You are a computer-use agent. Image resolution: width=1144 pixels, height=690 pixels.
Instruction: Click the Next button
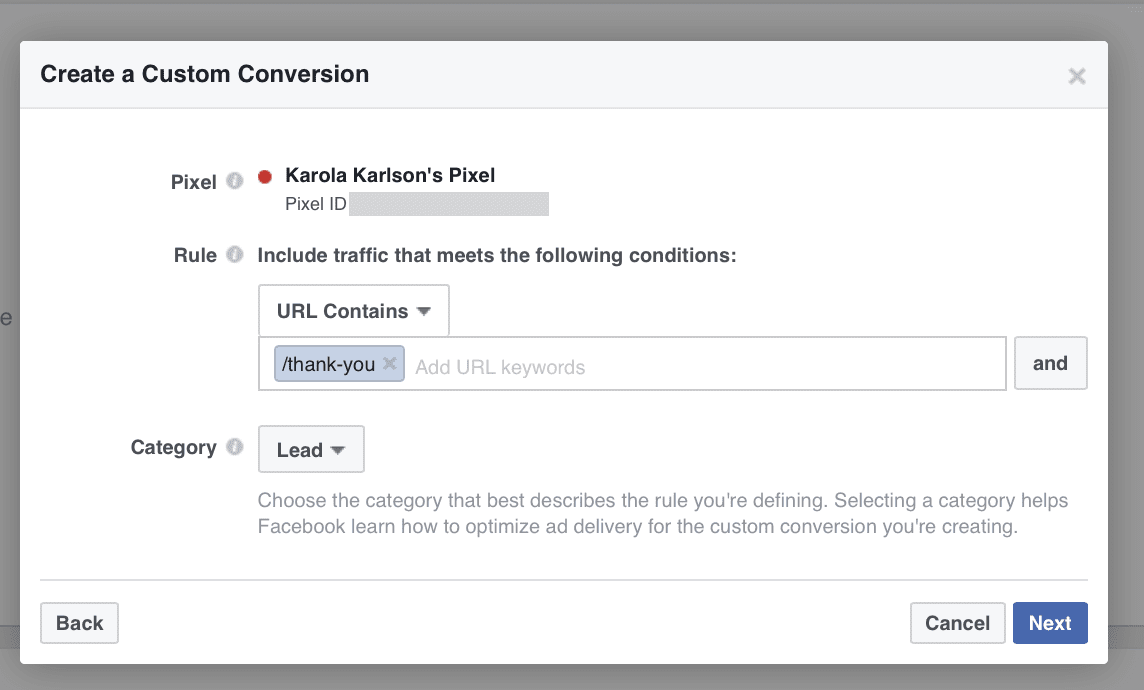click(x=1050, y=622)
